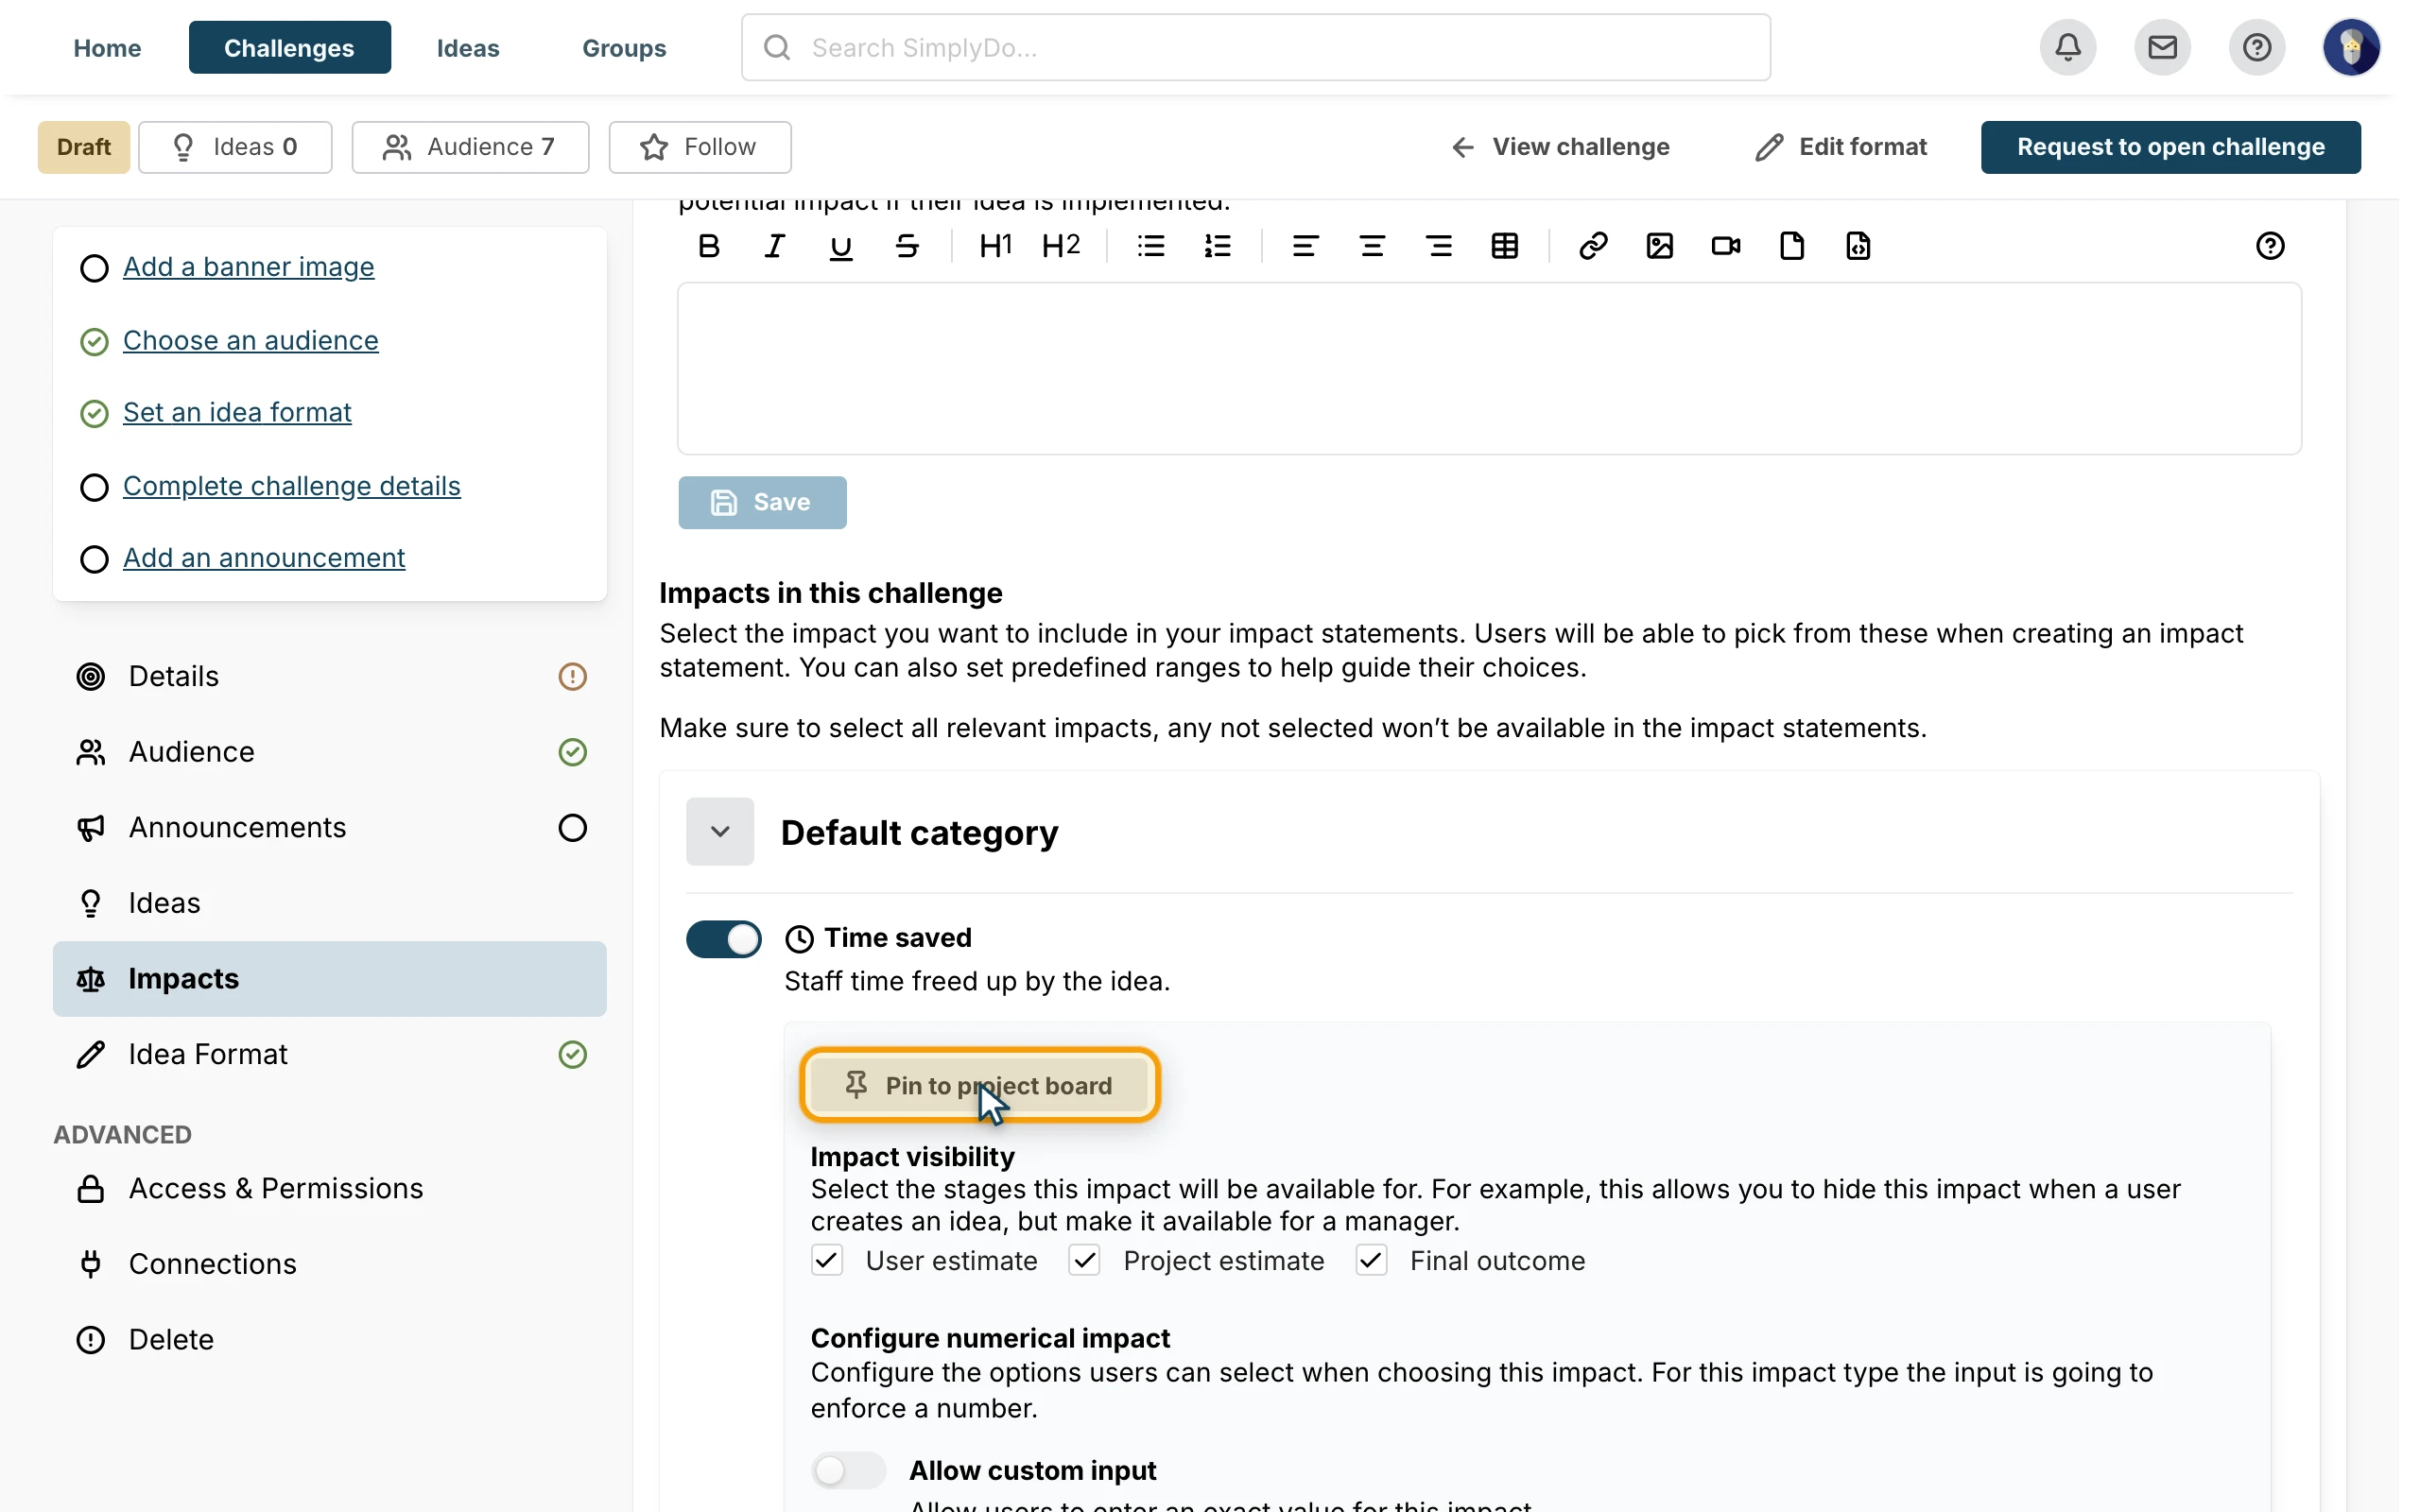Collapse the Default category section
The width and height of the screenshot is (2420, 1512).
point(720,831)
